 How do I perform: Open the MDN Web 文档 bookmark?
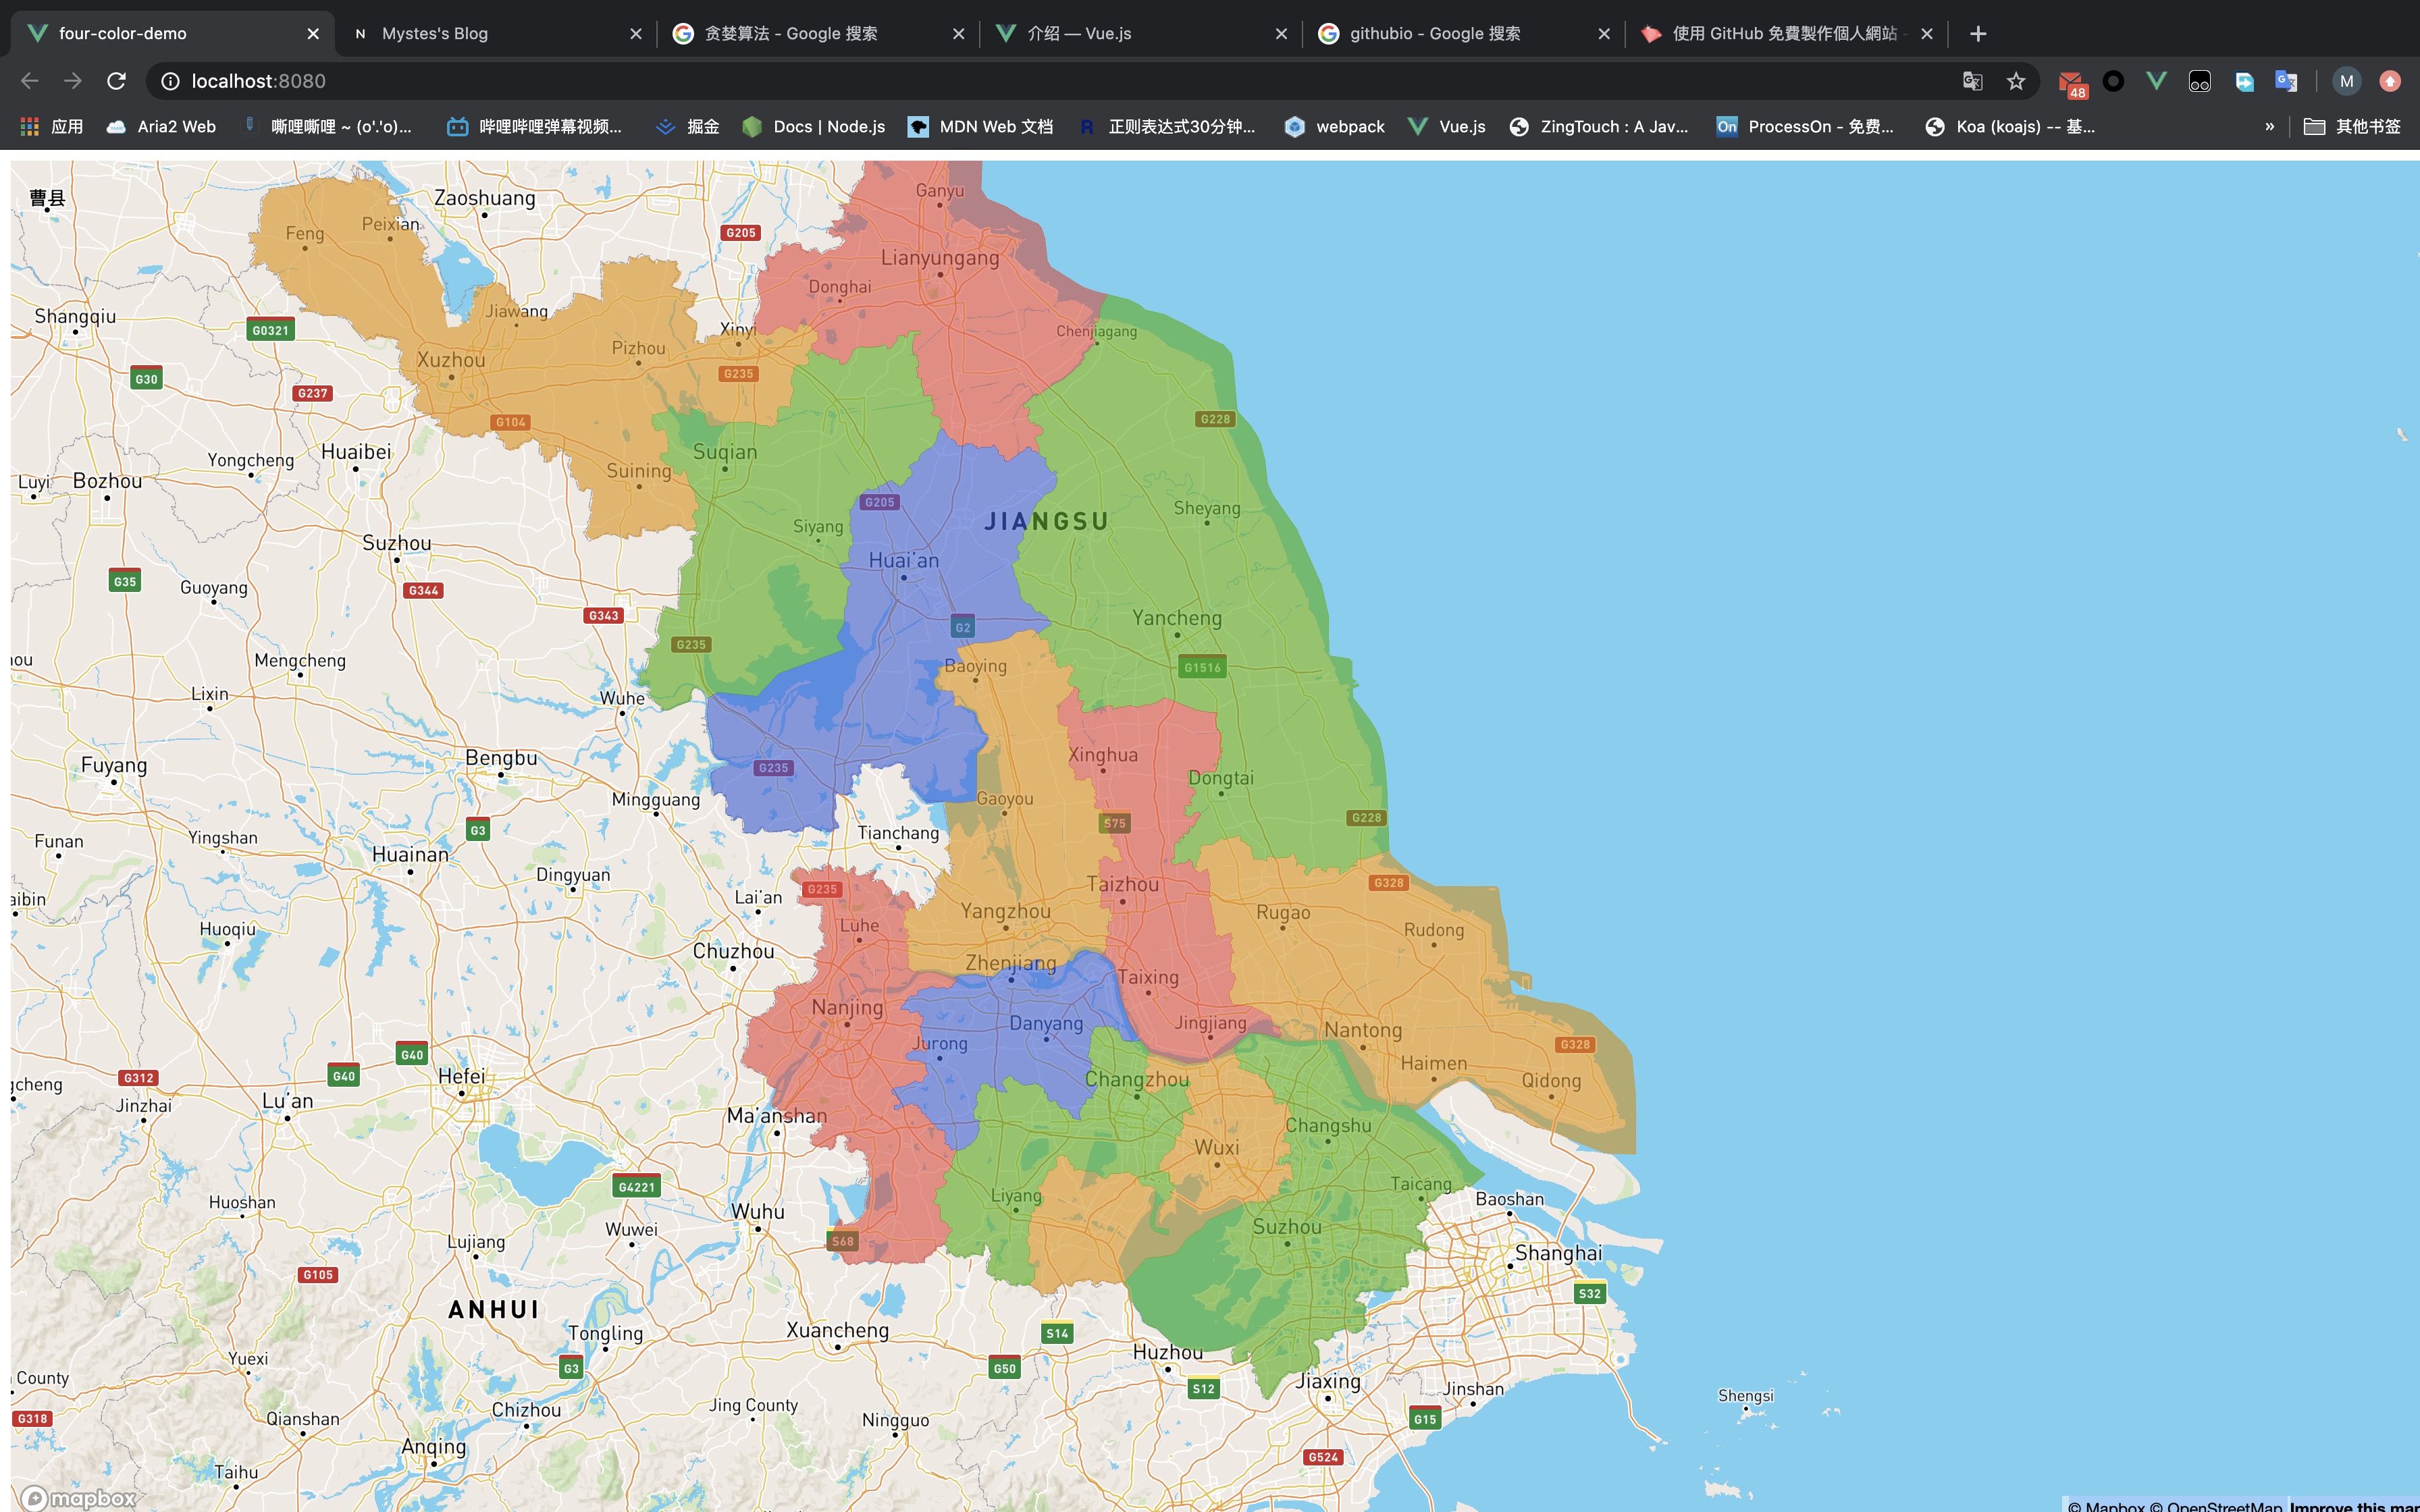[x=980, y=126]
